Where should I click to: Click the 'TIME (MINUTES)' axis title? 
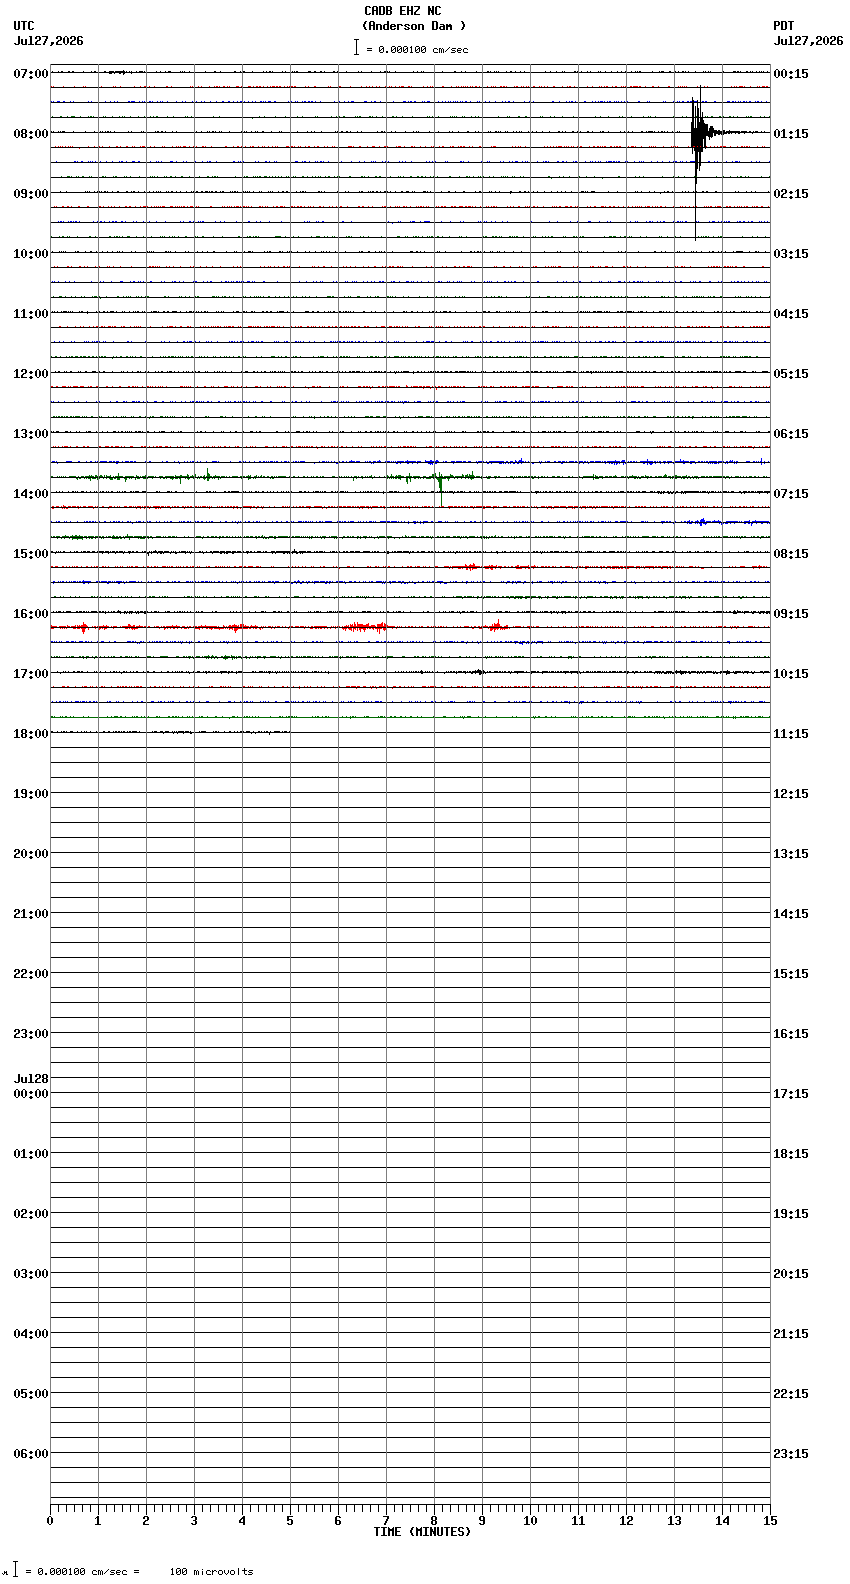[422, 1532]
